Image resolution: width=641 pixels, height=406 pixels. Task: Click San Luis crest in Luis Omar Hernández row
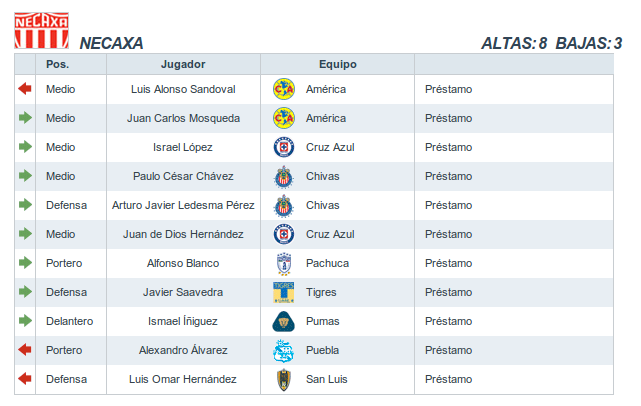point(284,379)
